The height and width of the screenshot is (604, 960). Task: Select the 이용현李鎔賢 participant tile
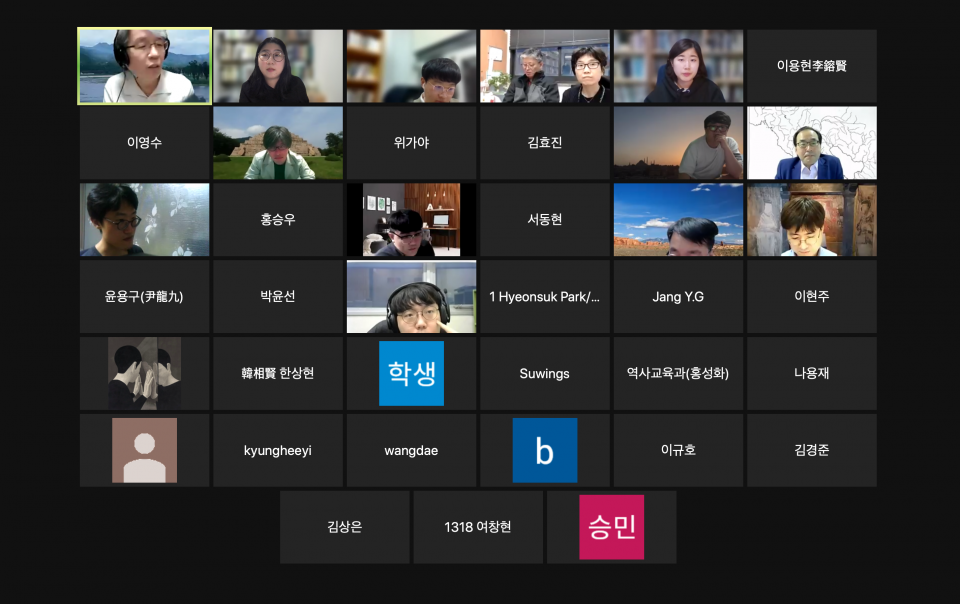click(812, 66)
